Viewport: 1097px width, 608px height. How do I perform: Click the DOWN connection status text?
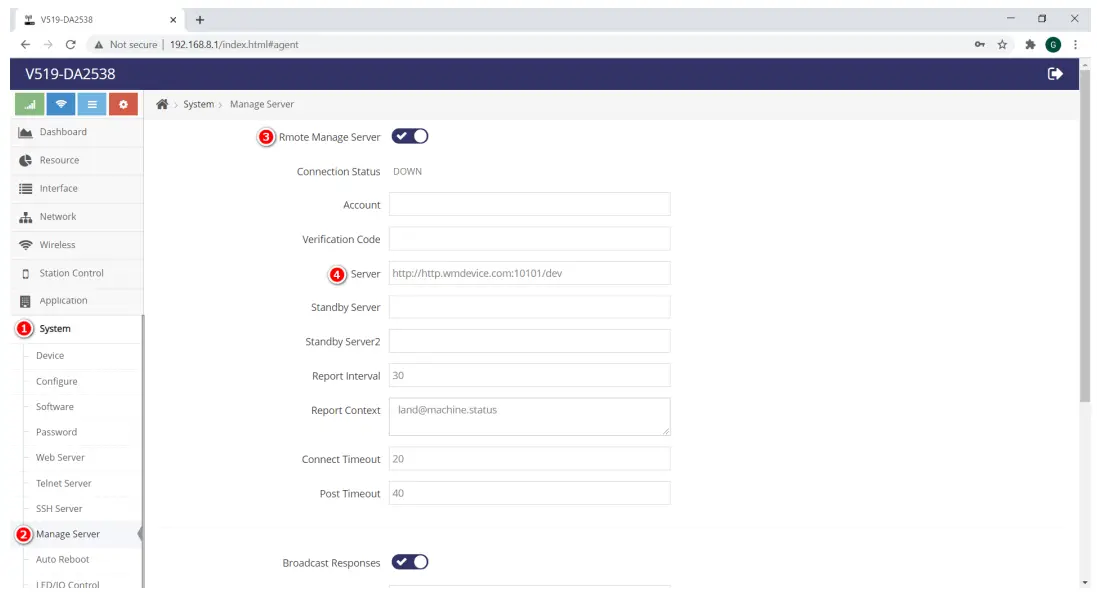(407, 171)
